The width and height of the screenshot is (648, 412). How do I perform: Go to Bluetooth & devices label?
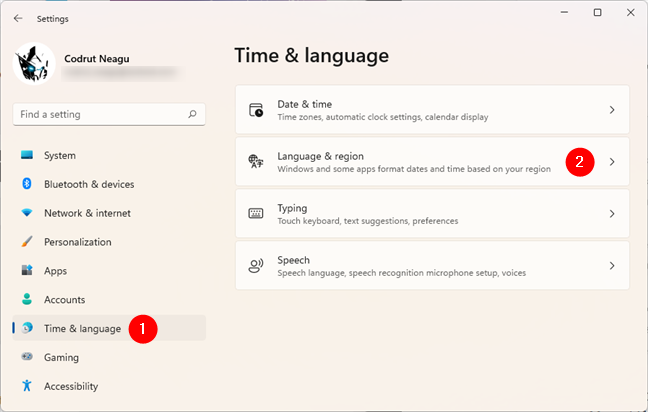[89, 184]
